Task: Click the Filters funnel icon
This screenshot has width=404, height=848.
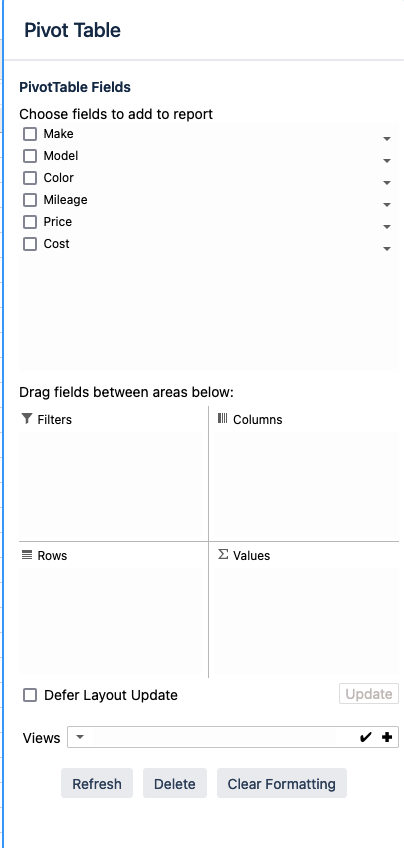Action: click(27, 419)
